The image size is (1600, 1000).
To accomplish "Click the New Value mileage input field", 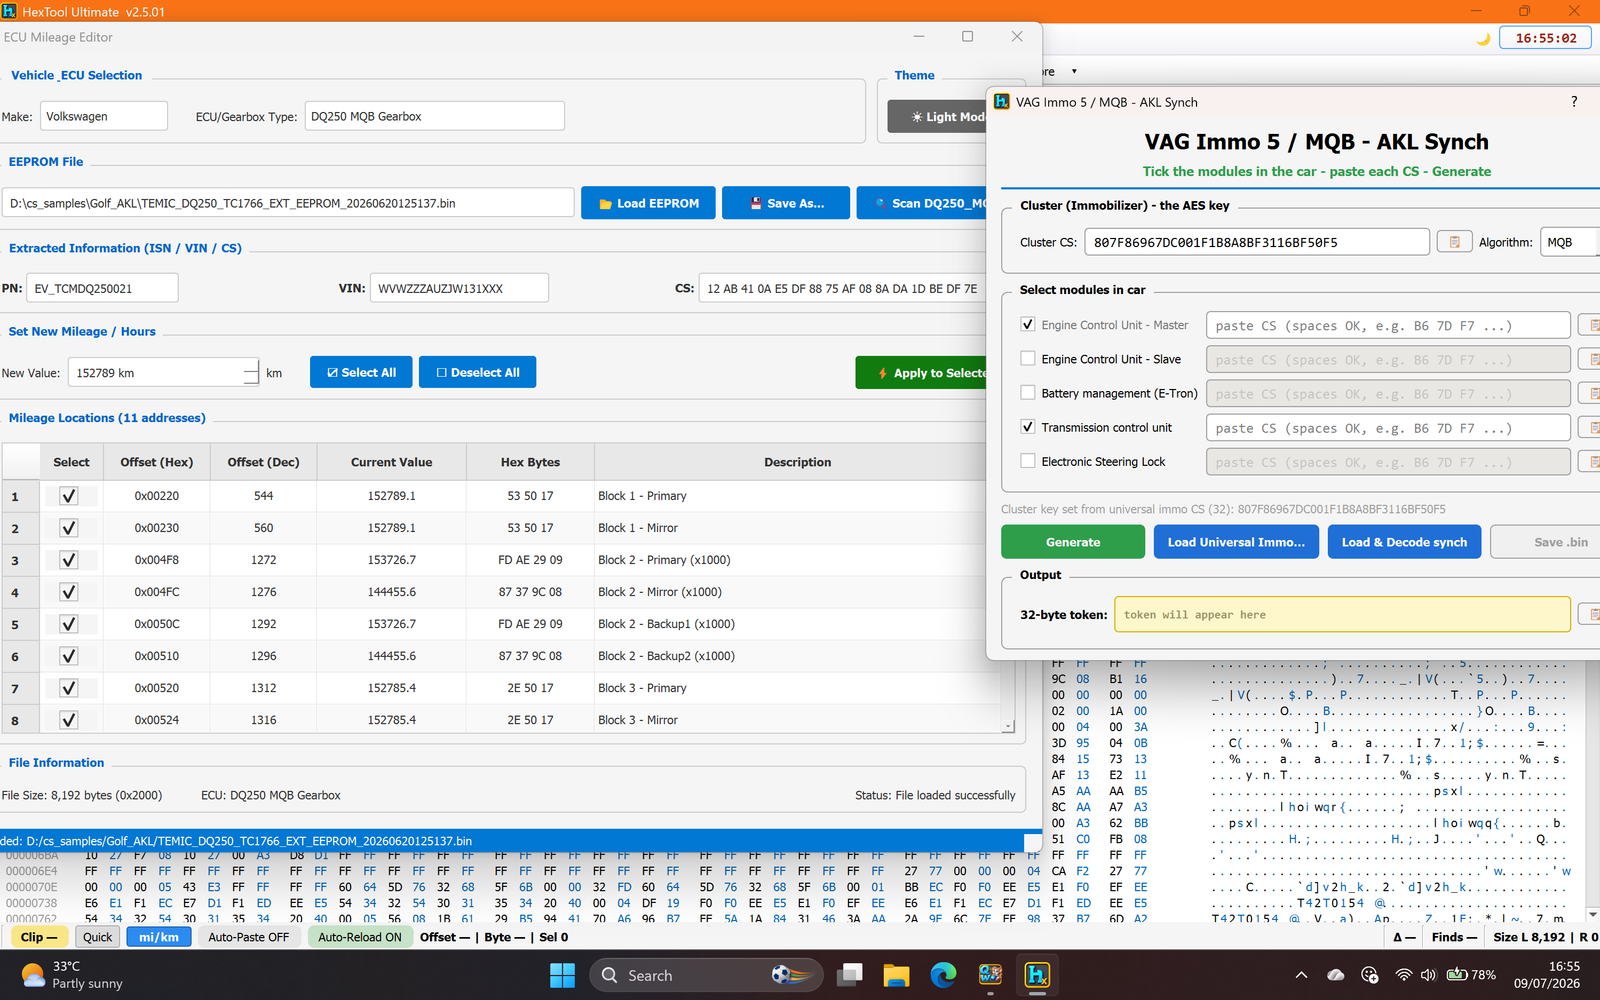I will pos(155,373).
